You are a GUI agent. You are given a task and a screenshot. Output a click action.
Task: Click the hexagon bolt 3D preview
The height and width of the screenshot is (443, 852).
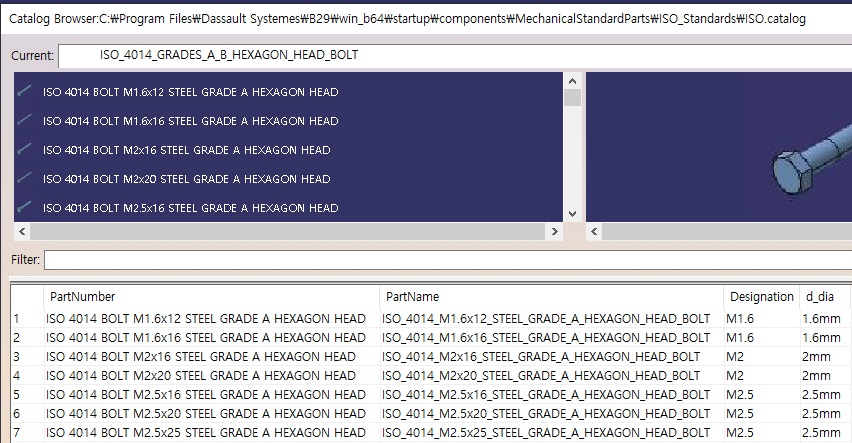[x=812, y=159]
